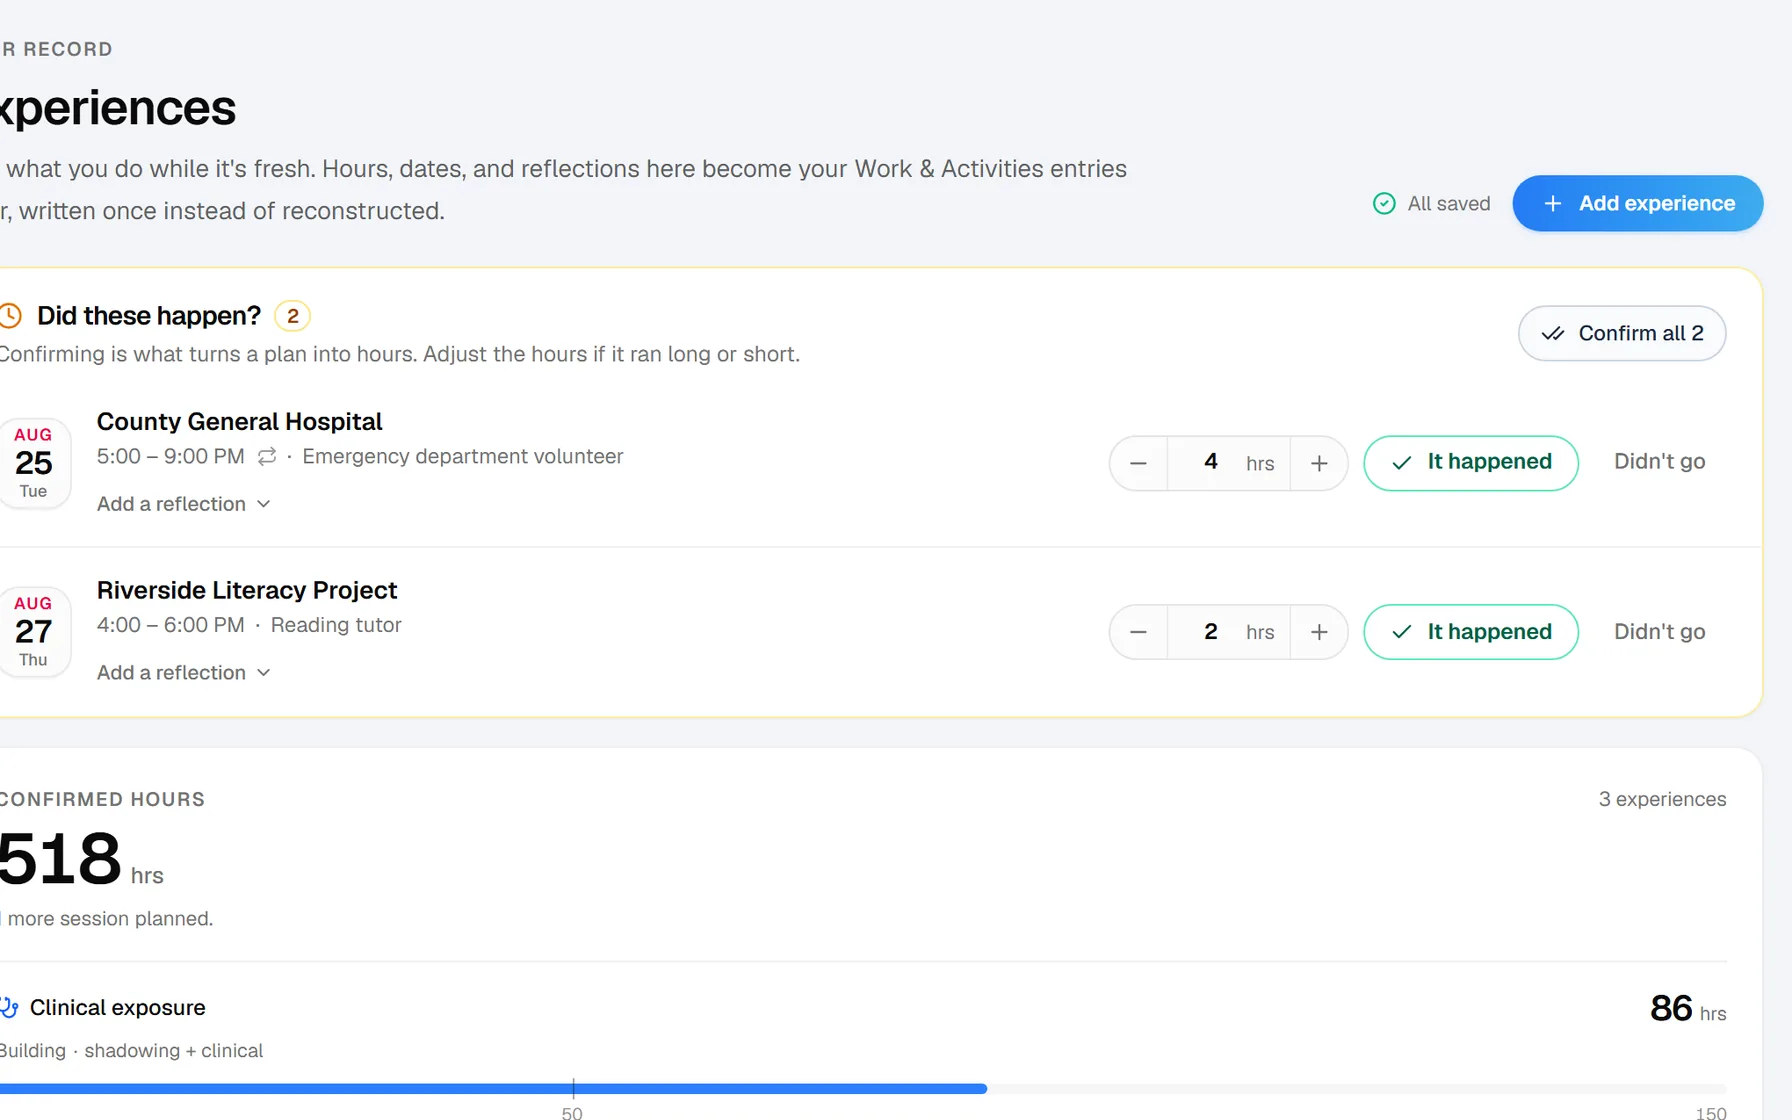Click the pending count badge showing 2

coord(292,316)
